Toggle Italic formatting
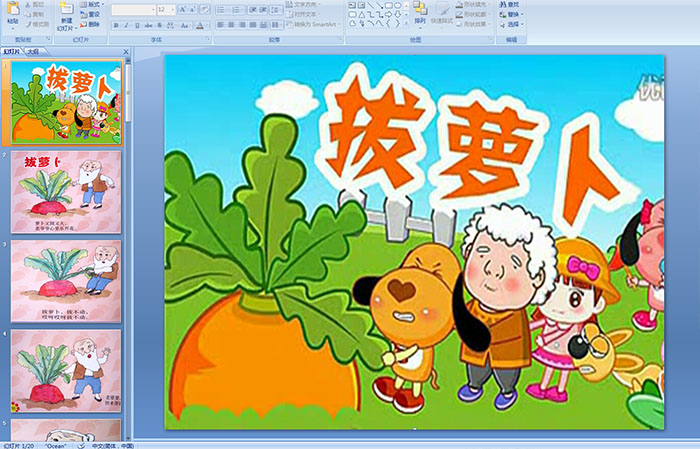Viewport: 700px width, 449px height. tap(126, 25)
